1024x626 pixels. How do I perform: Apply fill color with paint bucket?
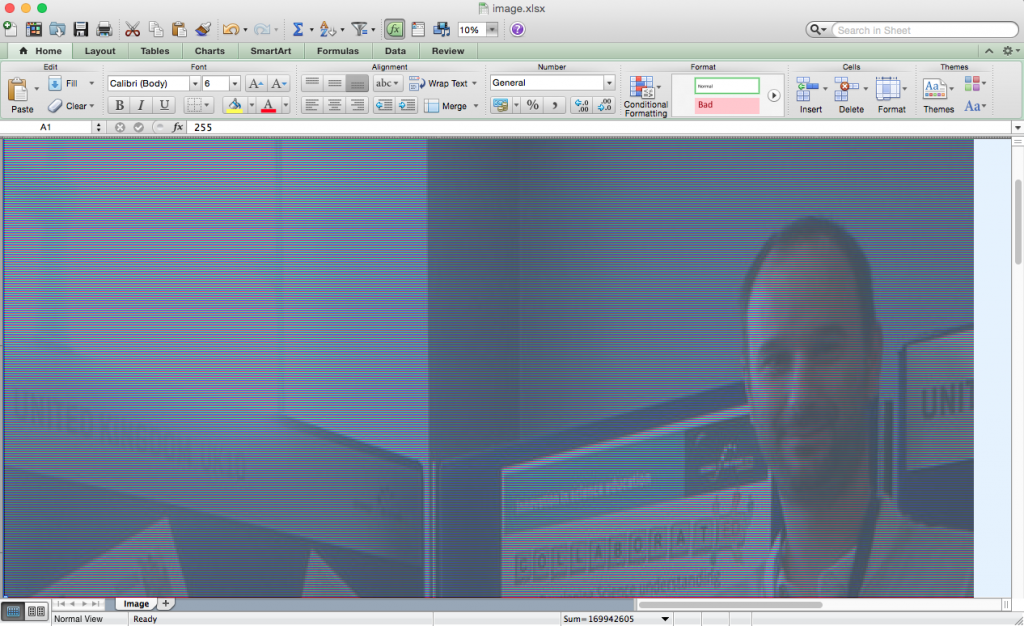click(234, 105)
